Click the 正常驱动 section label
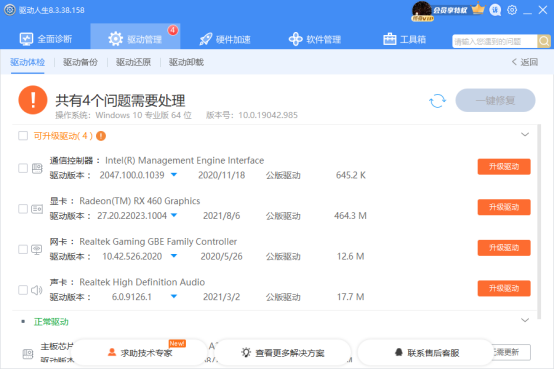Image resolution: width=554 pixels, height=369 pixels. click(x=51, y=322)
